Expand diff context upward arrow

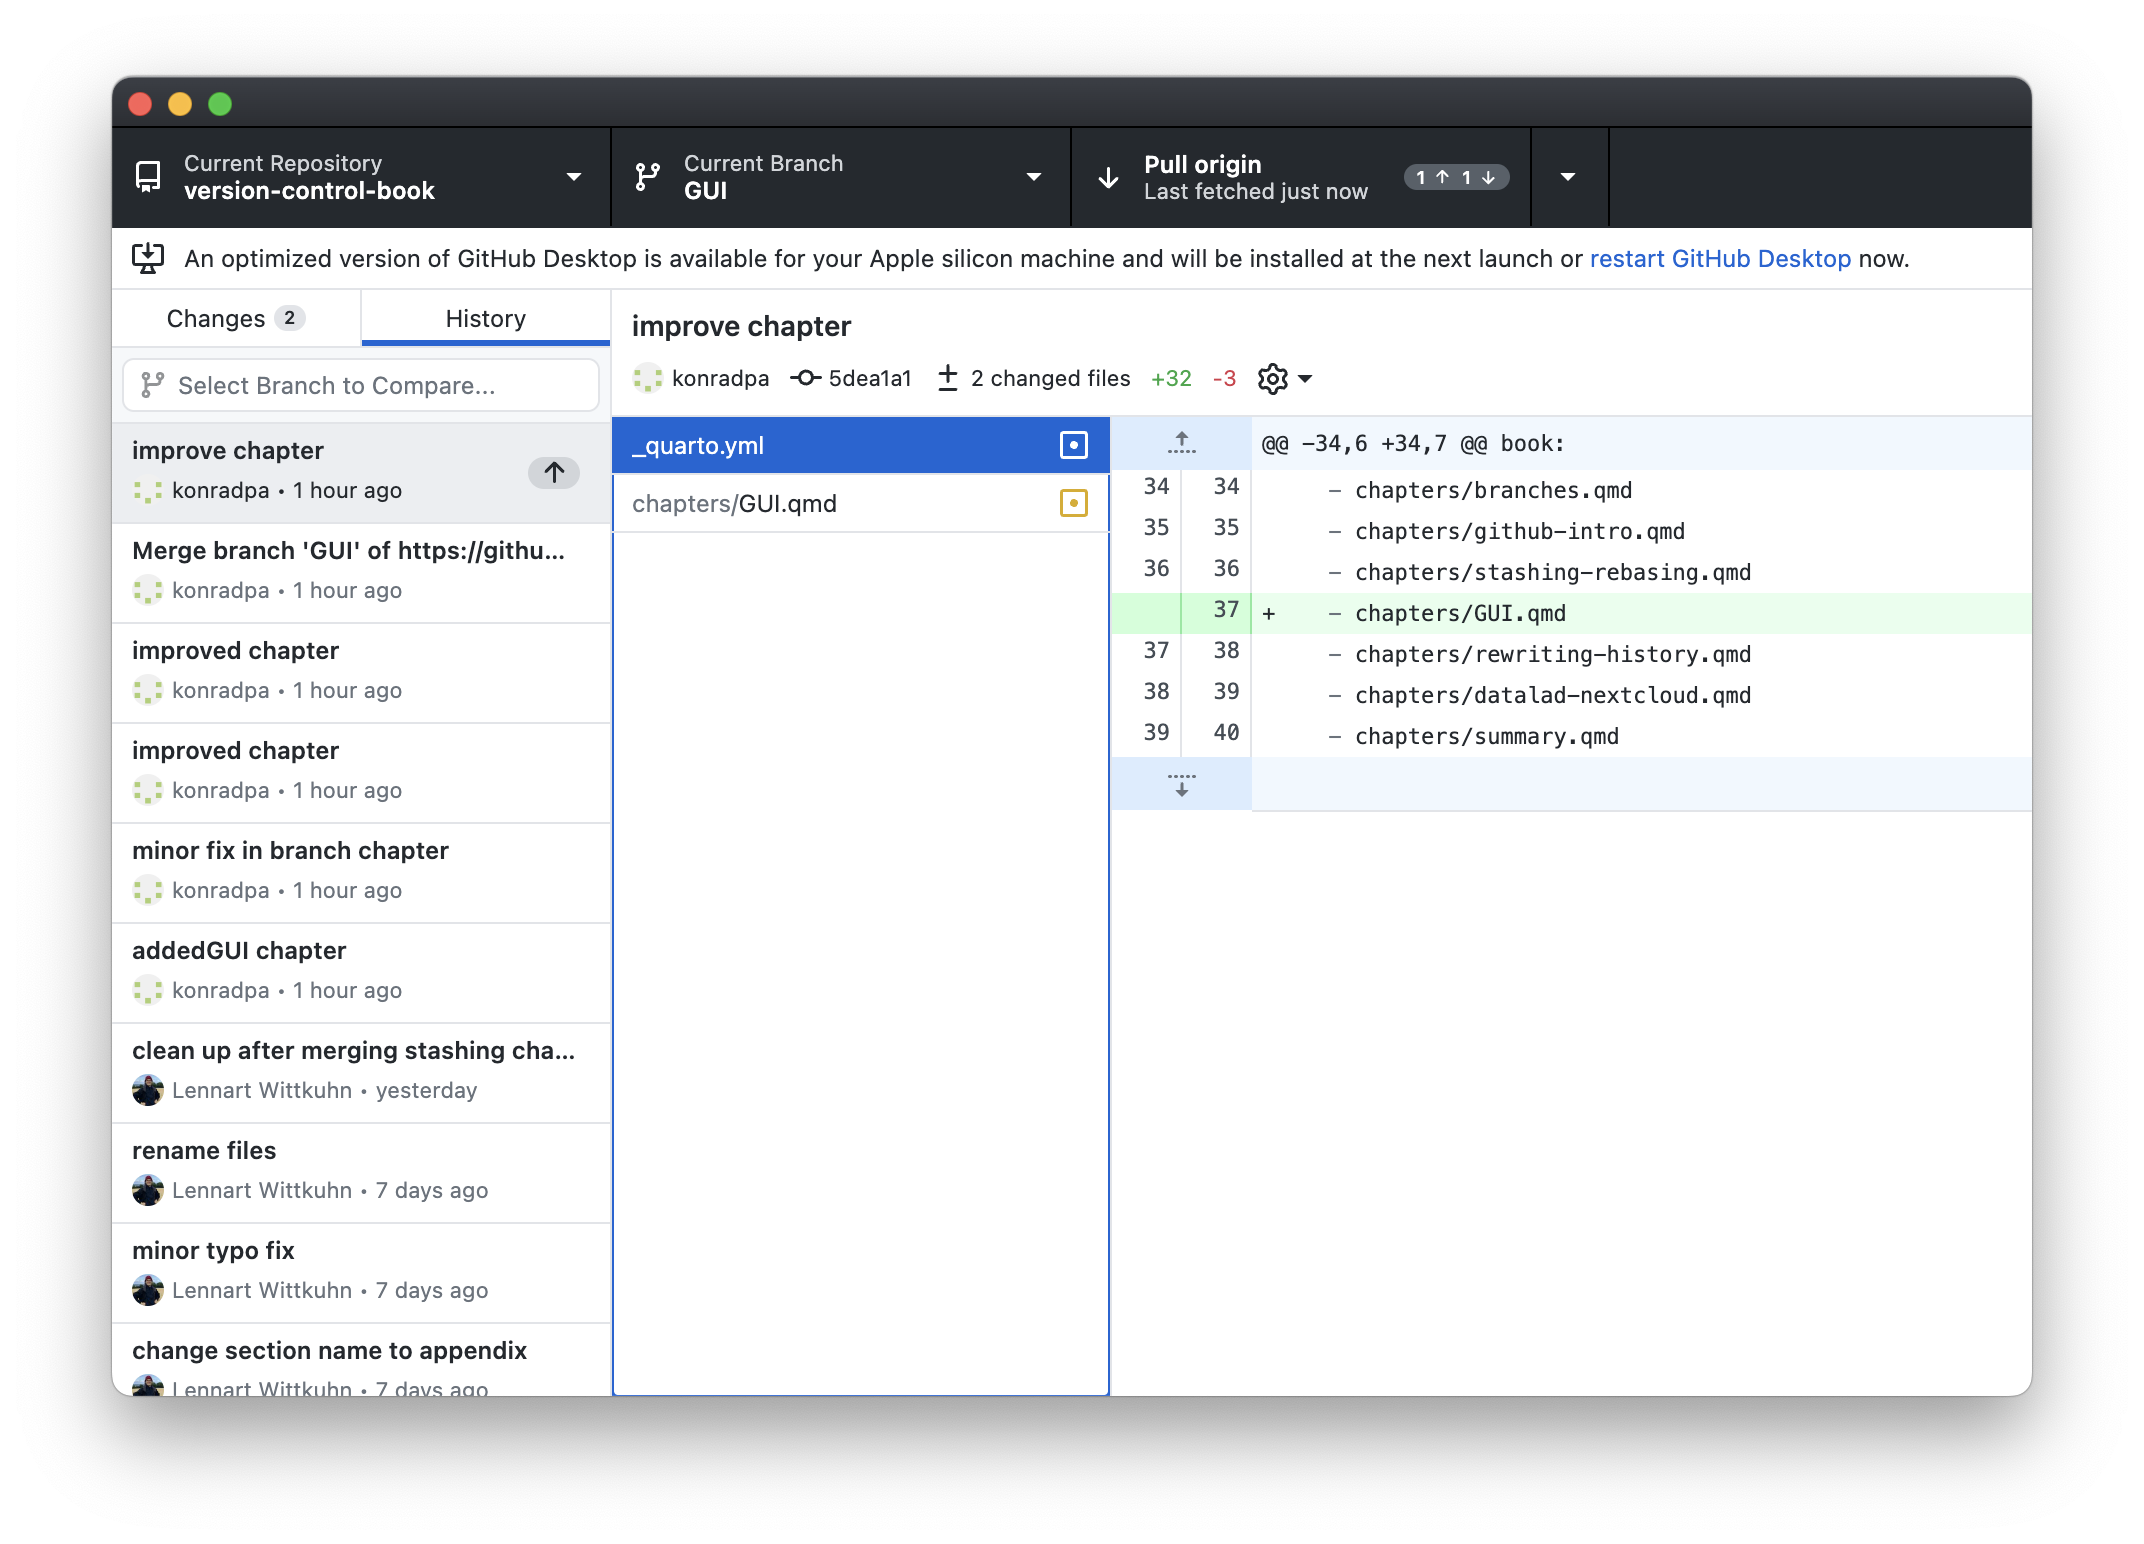(1181, 443)
